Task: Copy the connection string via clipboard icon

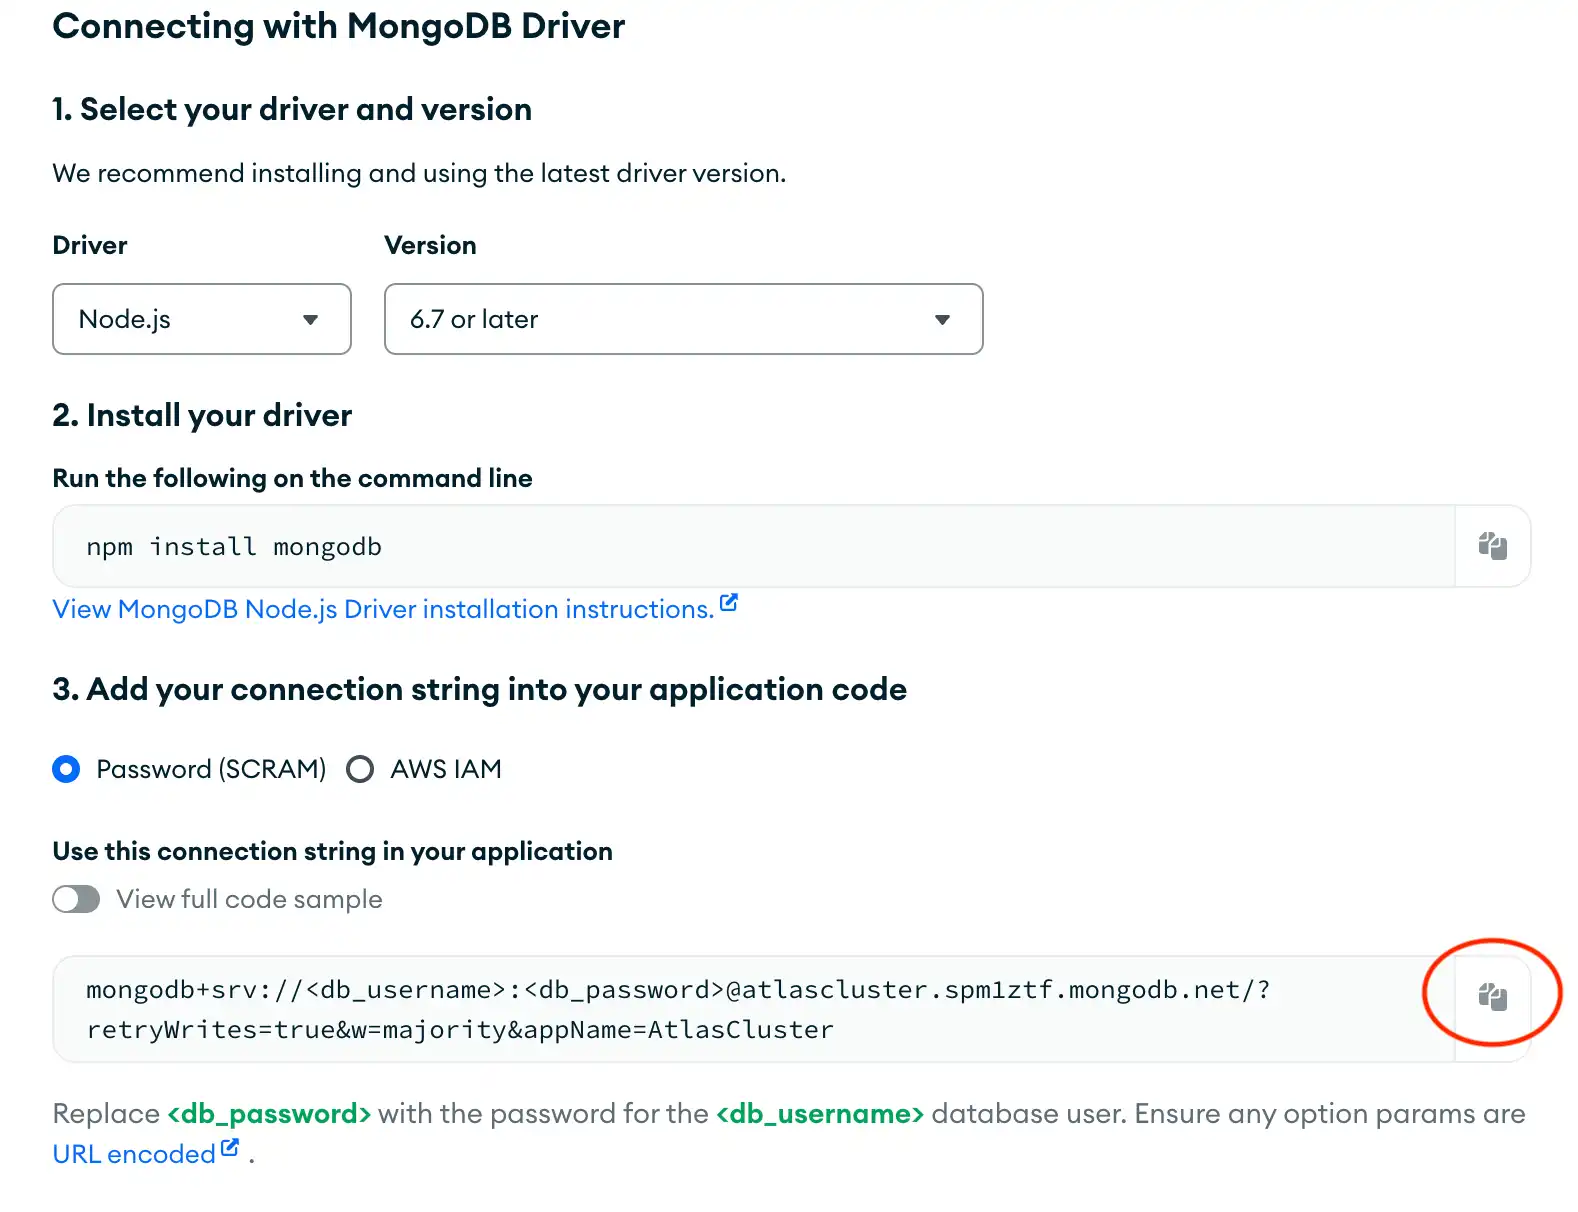Action: click(x=1492, y=997)
